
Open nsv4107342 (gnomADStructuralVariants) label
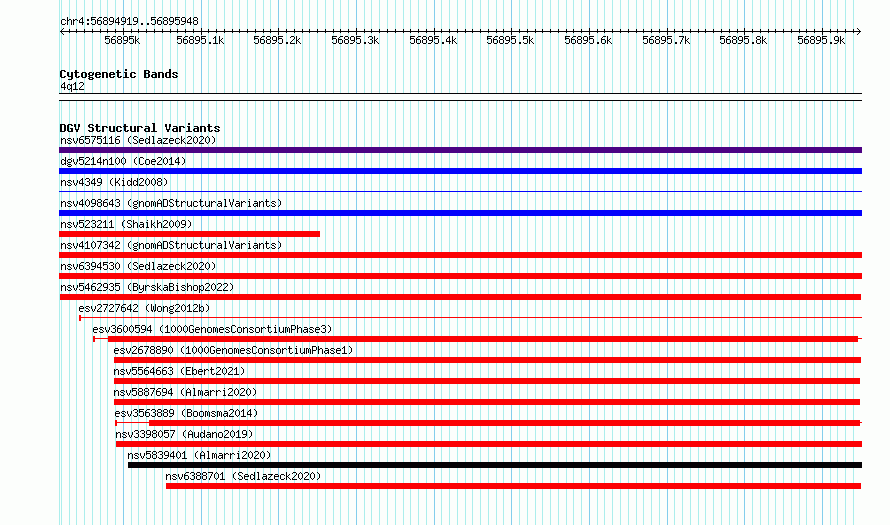pos(171,245)
